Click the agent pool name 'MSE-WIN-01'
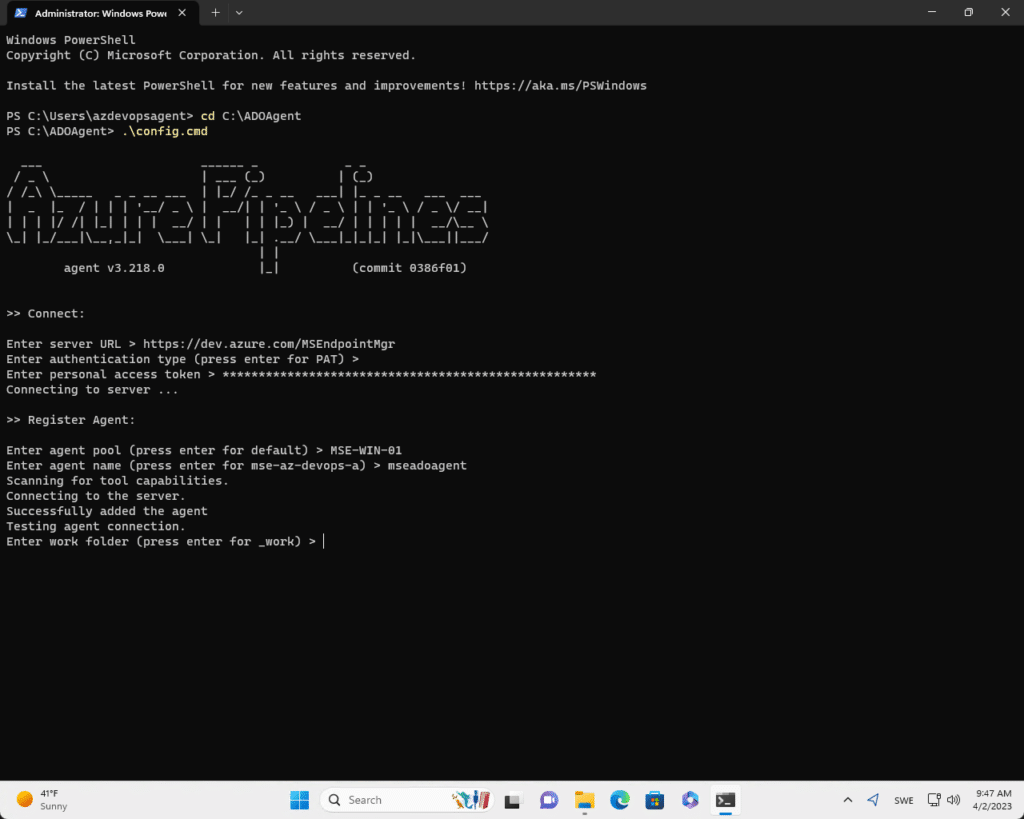The image size is (1024, 819). click(x=366, y=450)
